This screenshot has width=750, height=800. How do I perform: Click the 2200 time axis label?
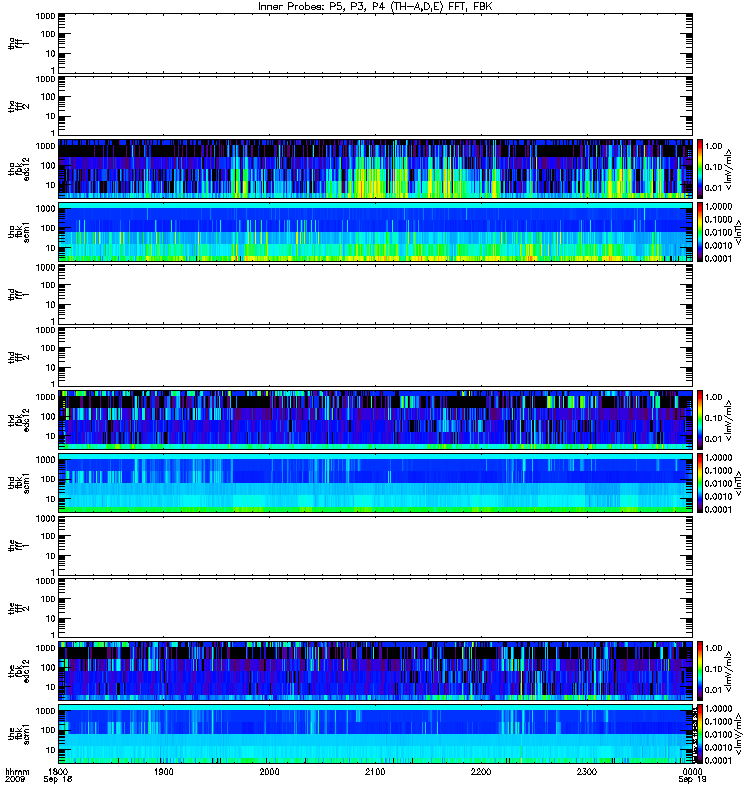pyautogui.click(x=481, y=771)
